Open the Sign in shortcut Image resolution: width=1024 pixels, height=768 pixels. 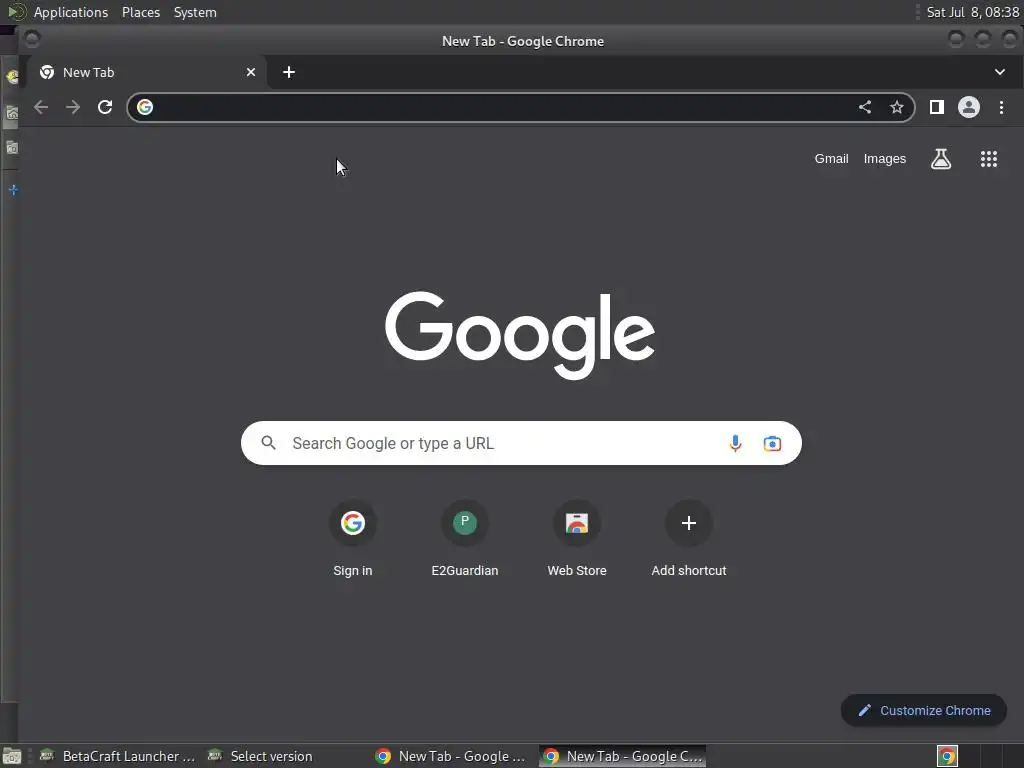pyautogui.click(x=353, y=540)
